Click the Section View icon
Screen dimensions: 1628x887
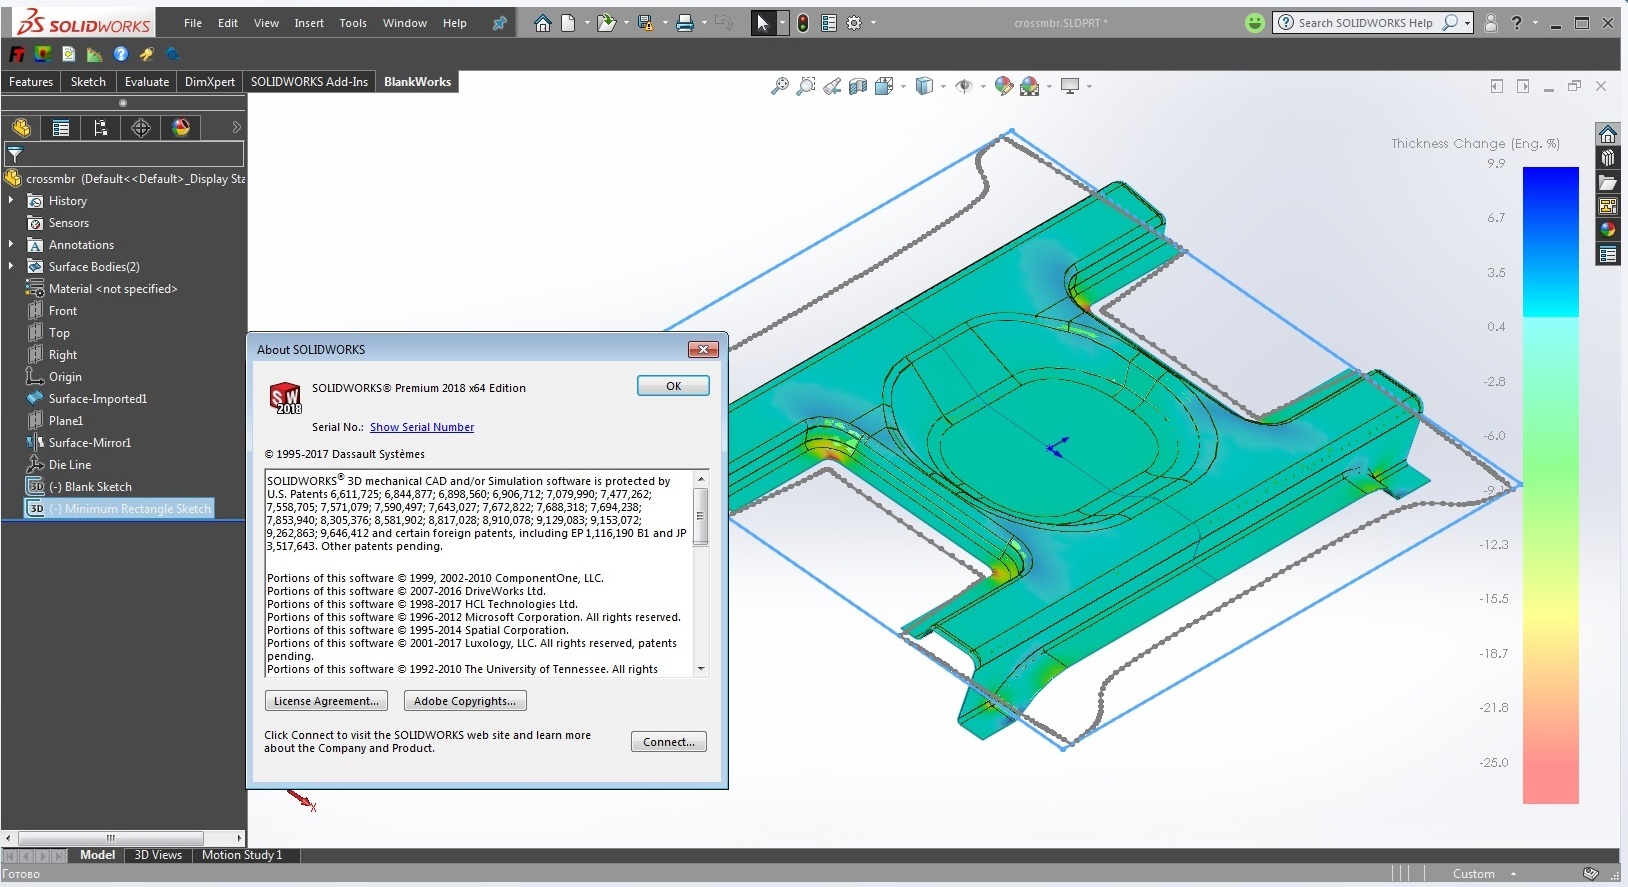pos(858,87)
